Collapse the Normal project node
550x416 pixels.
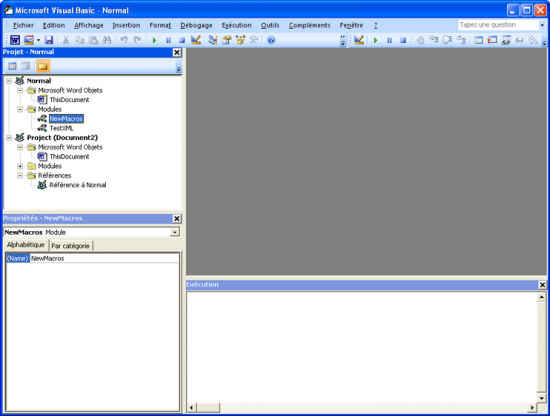pos(9,81)
